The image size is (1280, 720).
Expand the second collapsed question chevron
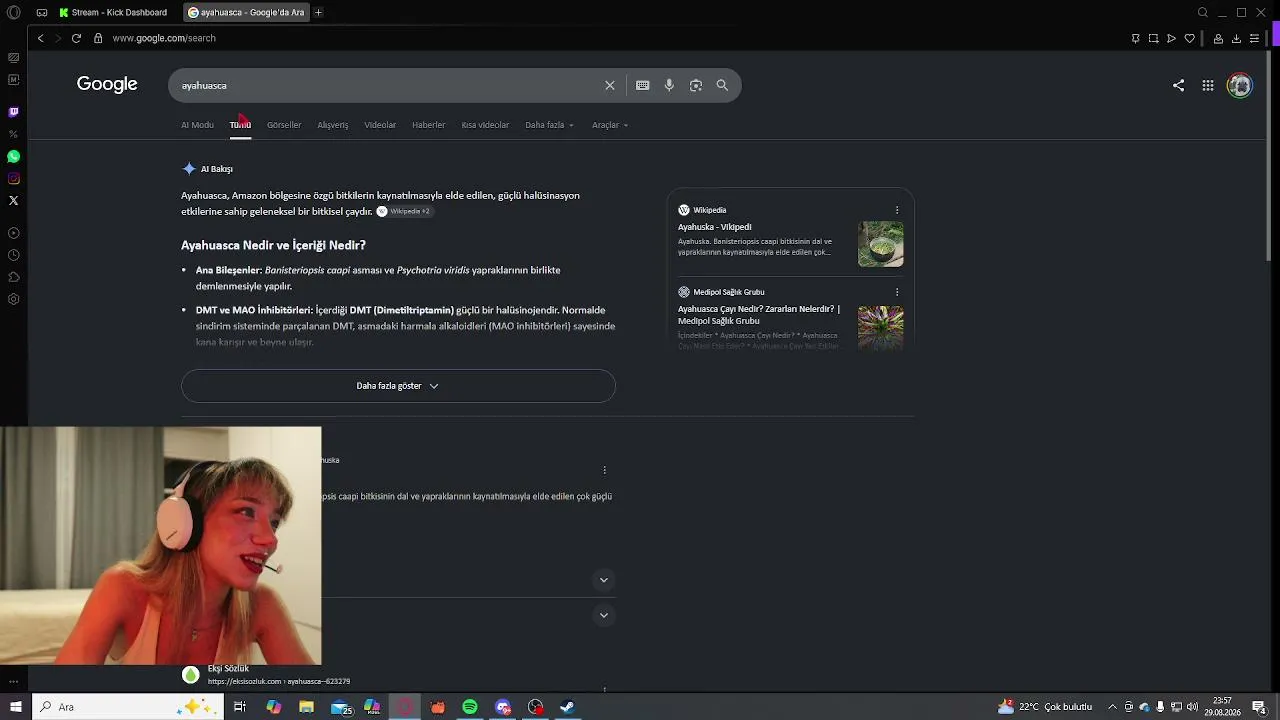tap(603, 615)
